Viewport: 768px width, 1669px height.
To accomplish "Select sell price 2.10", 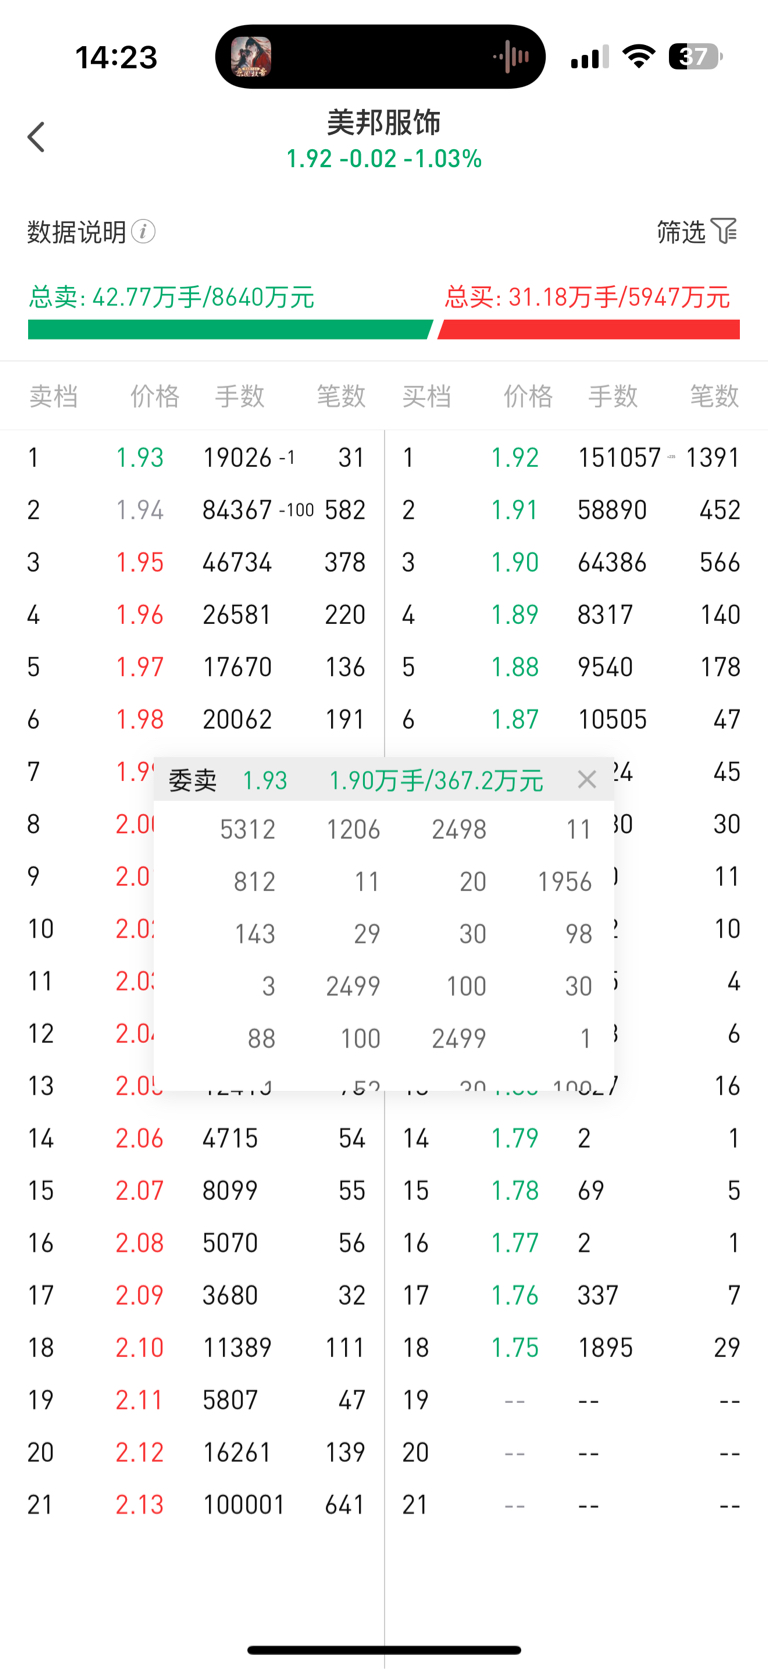I will click(140, 1347).
